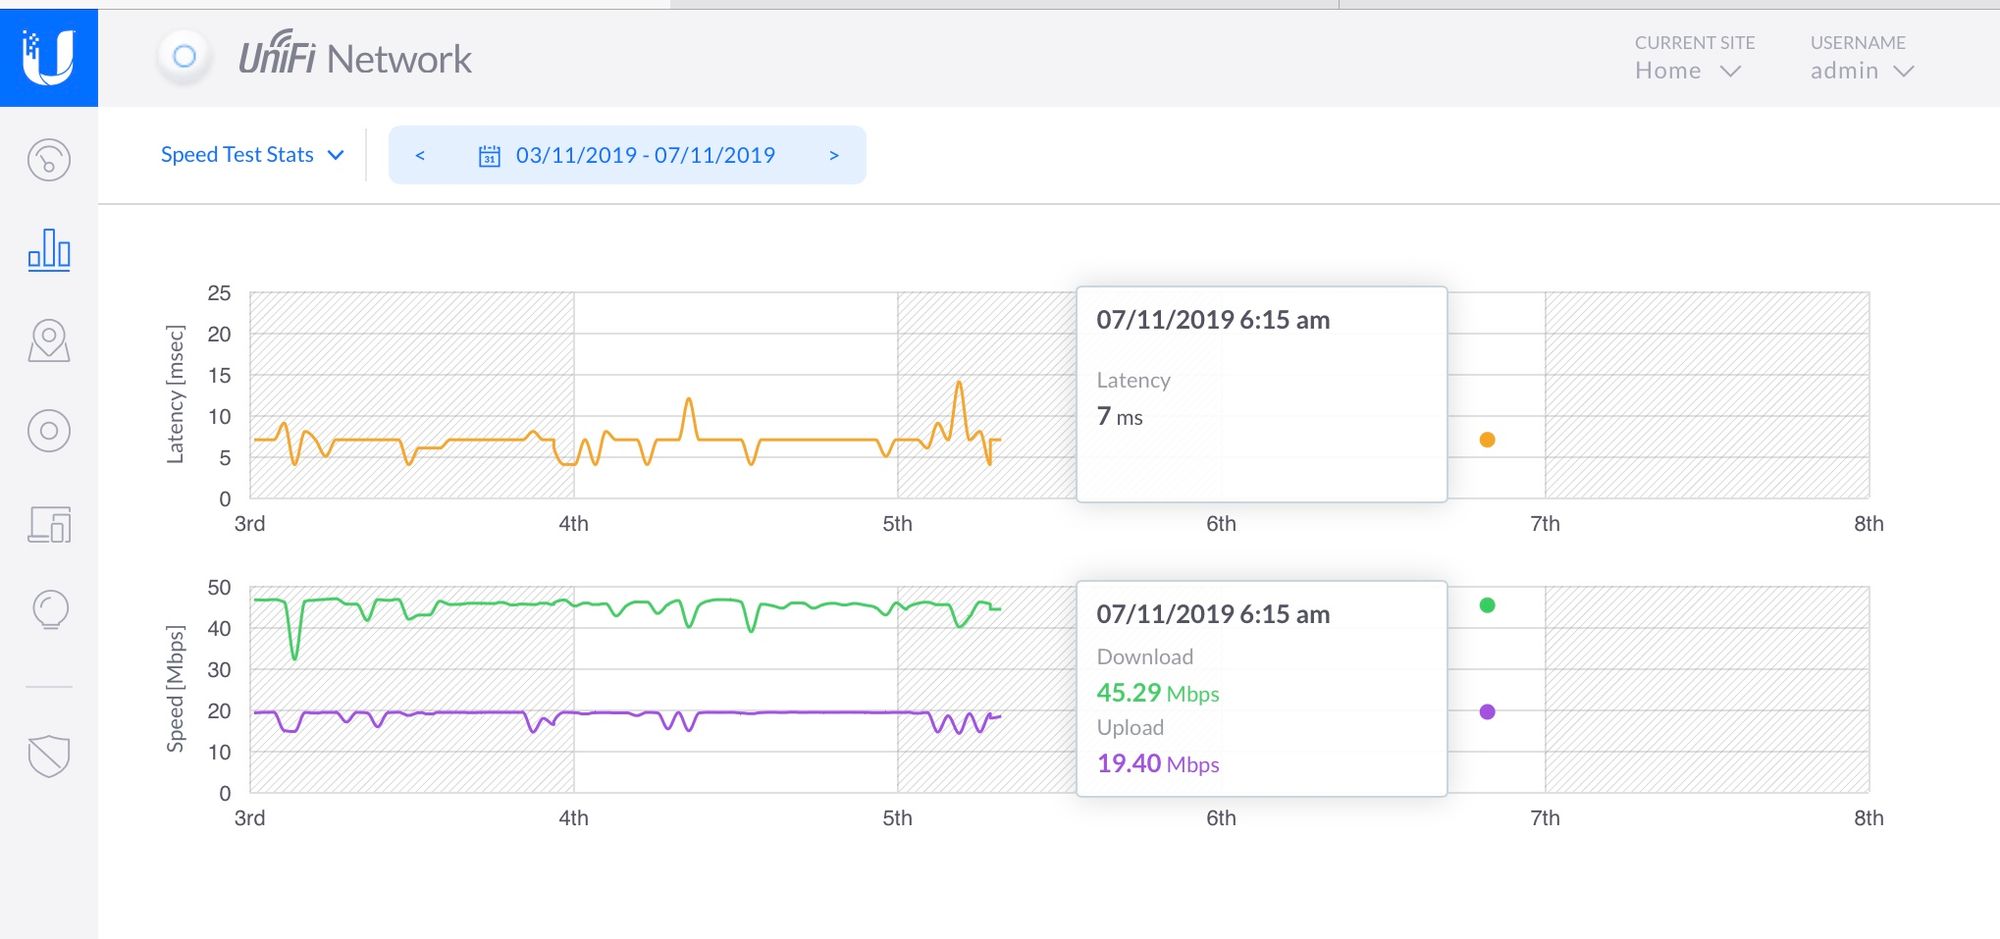This screenshot has width=2000, height=939.
Task: Open the Insights lightbulb icon in sidebar
Action: click(x=50, y=609)
